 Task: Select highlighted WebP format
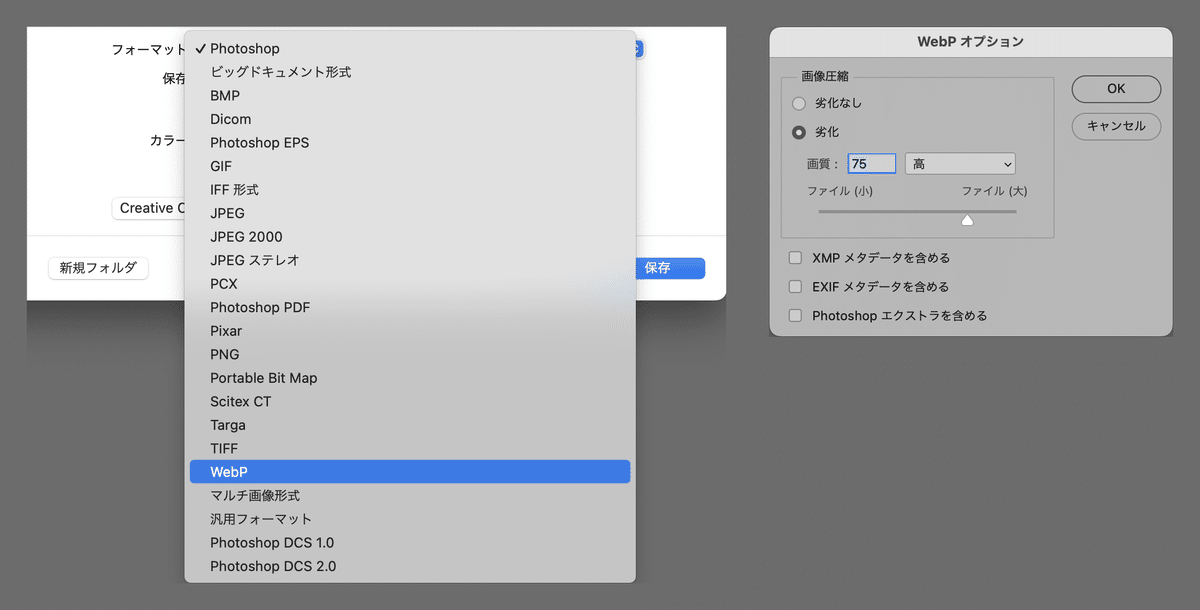pyautogui.click(x=410, y=472)
